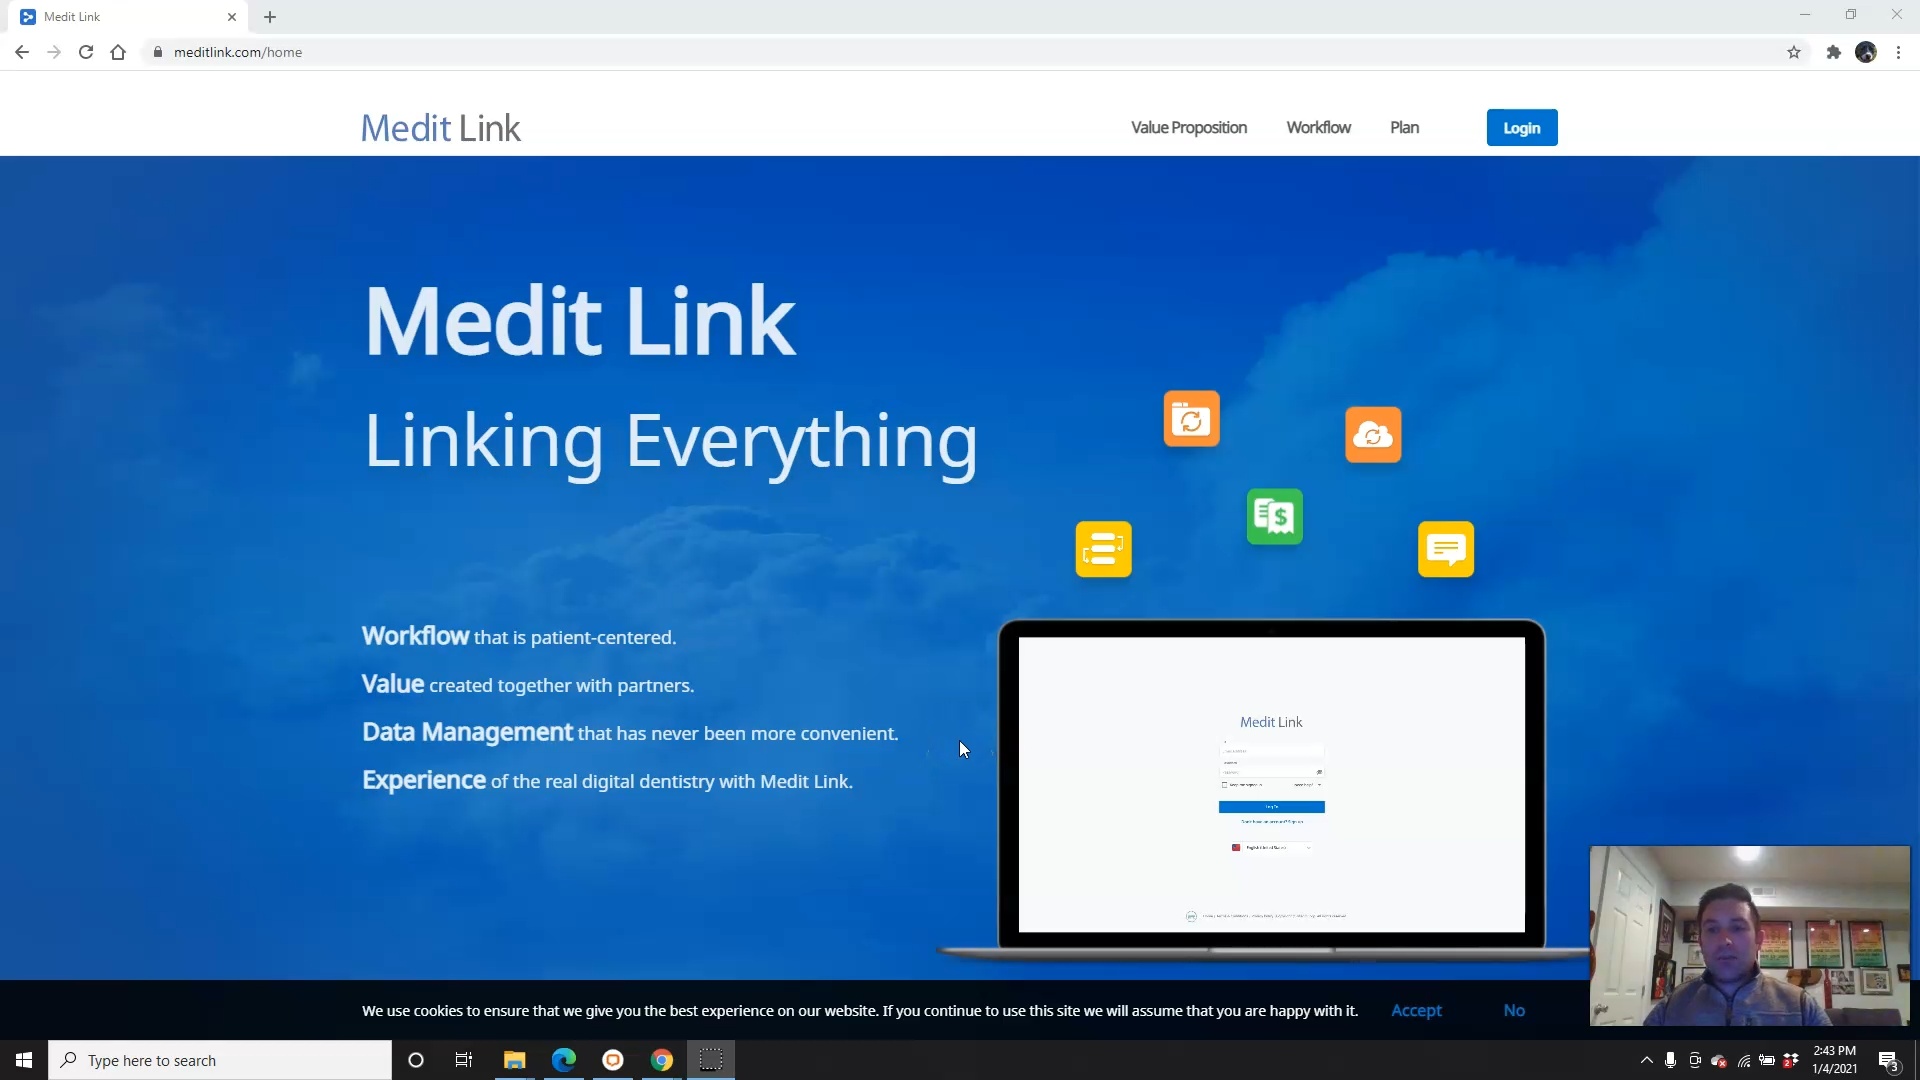Expand hidden system tray icons
This screenshot has height=1080, width=1920.
click(1647, 1062)
